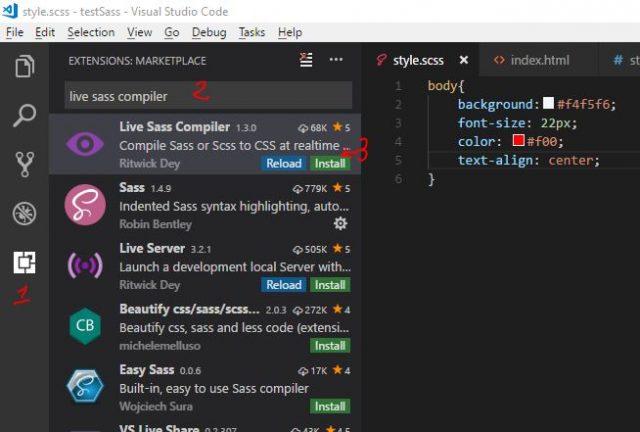Open the Explorer view in activity bar
The image size is (640, 432).
click(24, 66)
